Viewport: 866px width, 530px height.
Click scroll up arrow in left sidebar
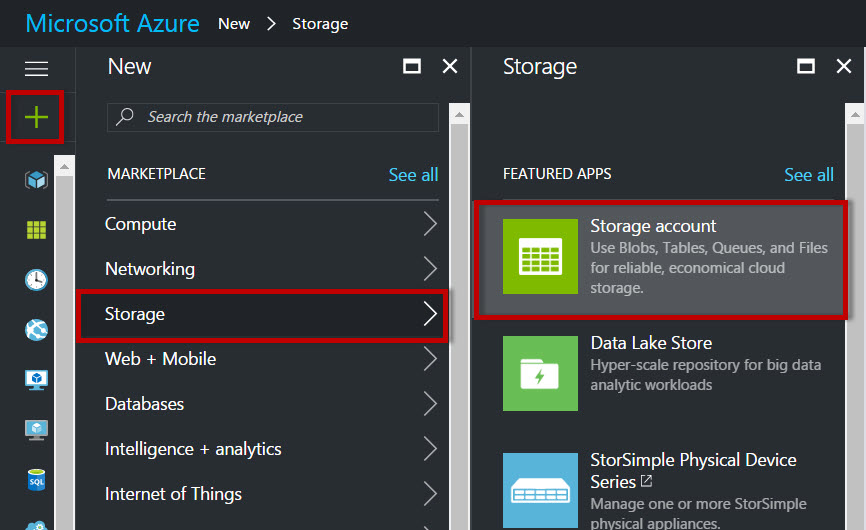64,166
